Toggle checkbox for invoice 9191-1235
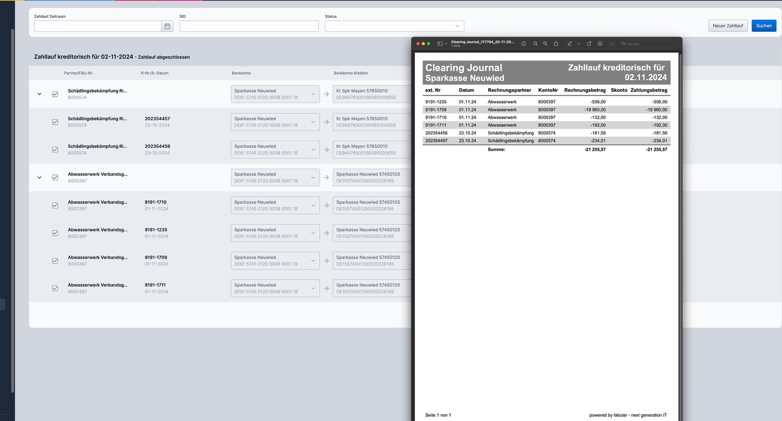Screen dimensions: 782x421 (x=55, y=233)
